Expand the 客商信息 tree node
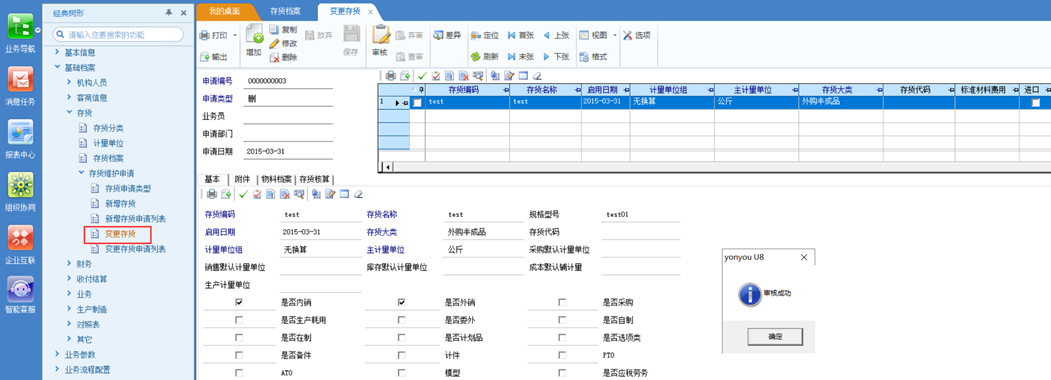Viewport: 1051px width, 380px height. (69, 97)
